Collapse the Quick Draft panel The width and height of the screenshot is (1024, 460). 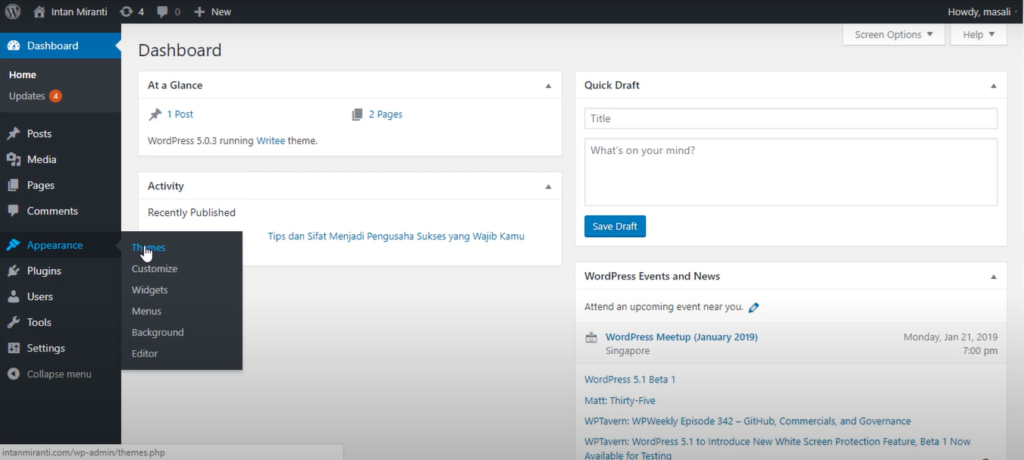click(x=993, y=86)
